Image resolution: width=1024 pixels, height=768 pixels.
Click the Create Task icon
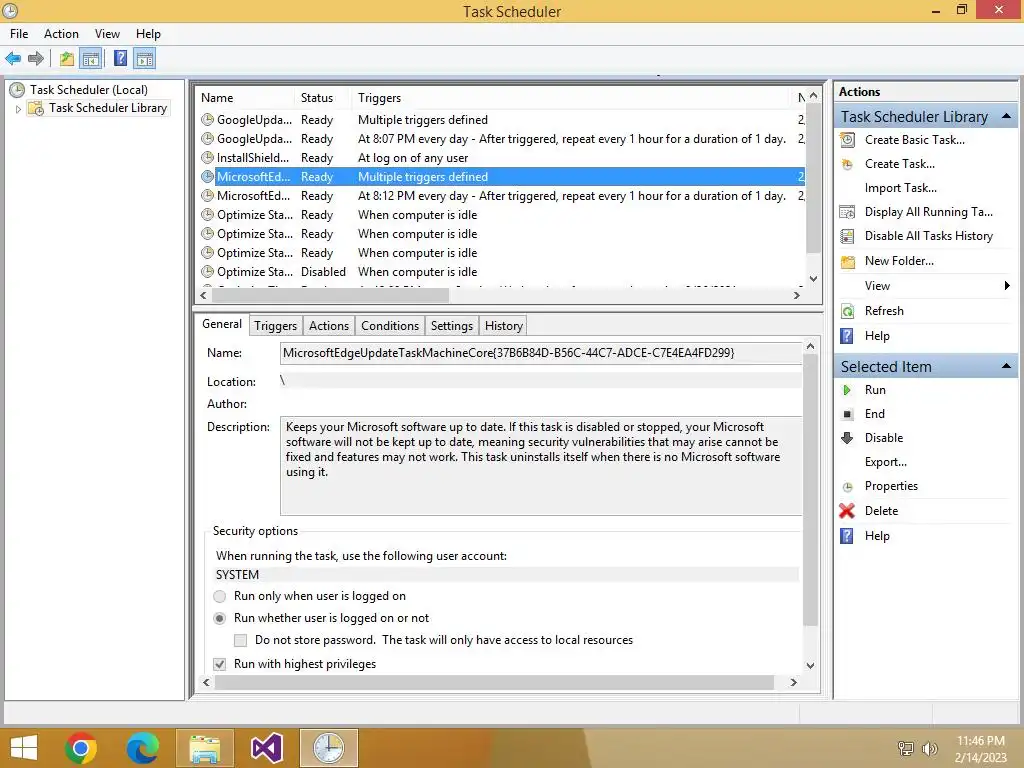tap(847, 164)
